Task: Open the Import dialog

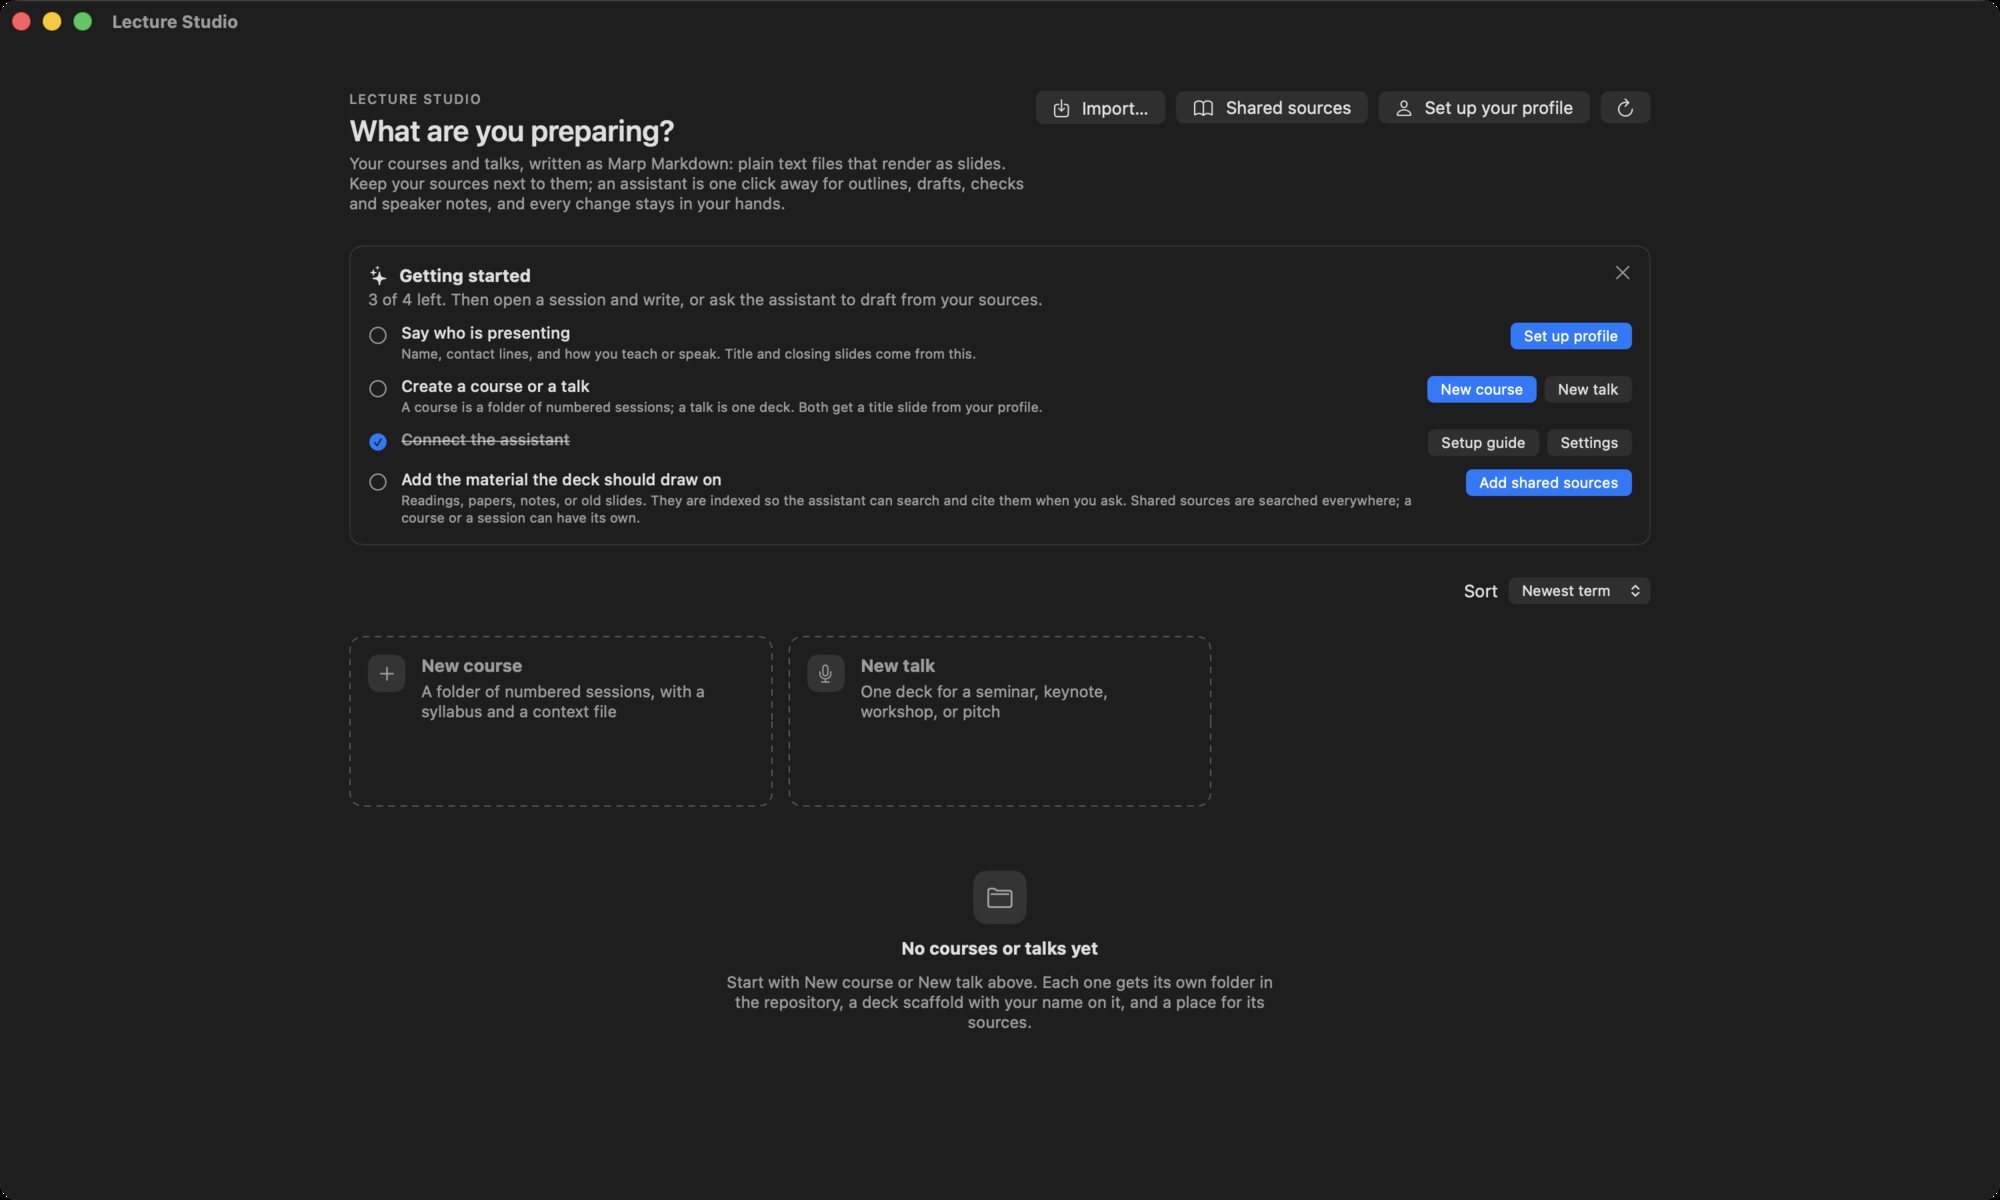Action: click(x=1100, y=108)
